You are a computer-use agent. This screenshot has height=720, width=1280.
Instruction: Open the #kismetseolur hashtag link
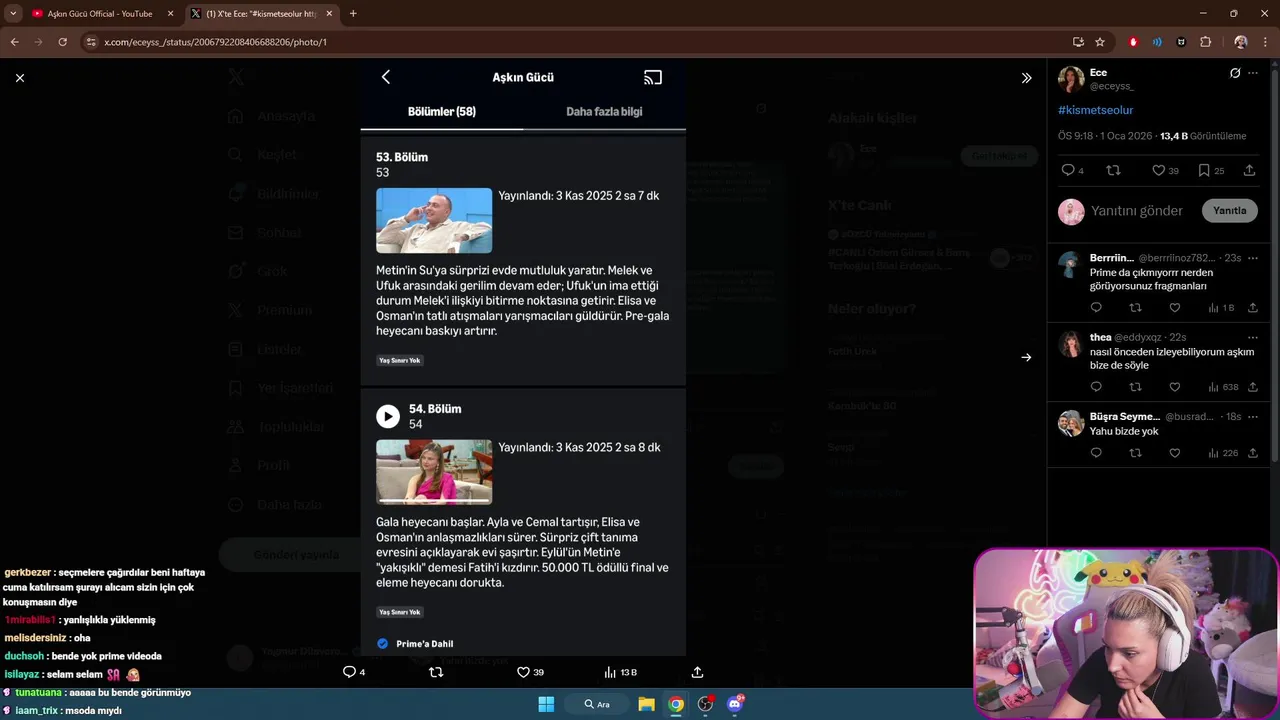(x=1095, y=110)
